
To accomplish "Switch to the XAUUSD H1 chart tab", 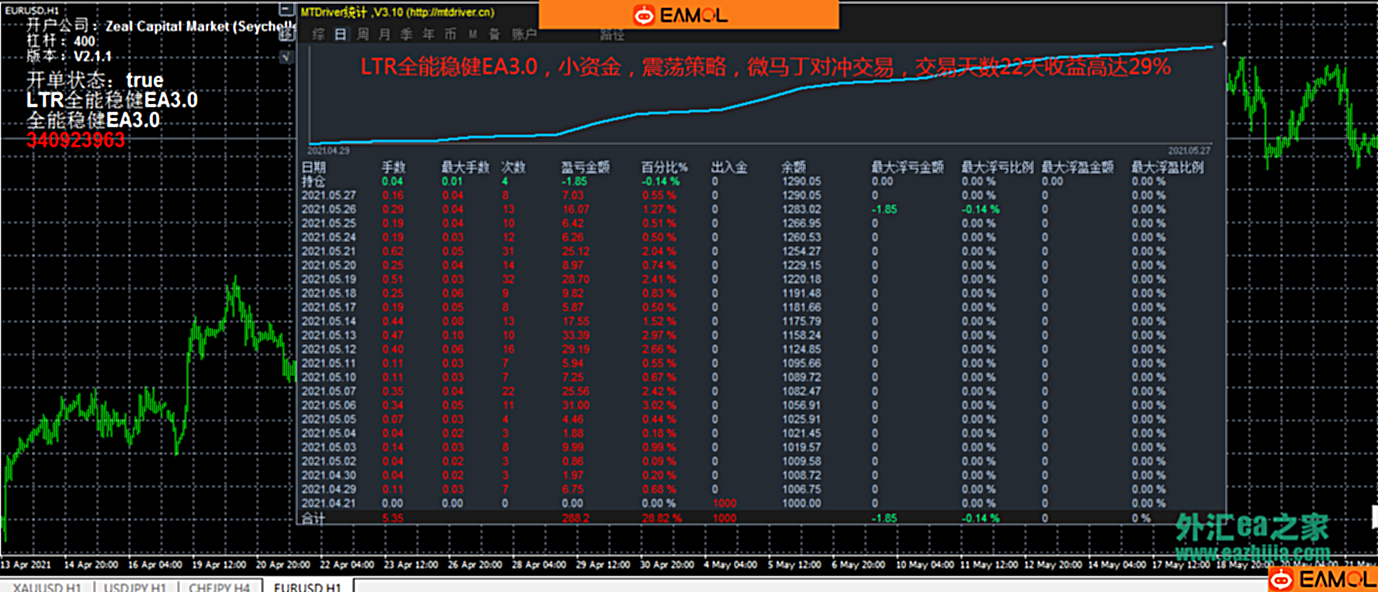I will pyautogui.click(x=47, y=586).
